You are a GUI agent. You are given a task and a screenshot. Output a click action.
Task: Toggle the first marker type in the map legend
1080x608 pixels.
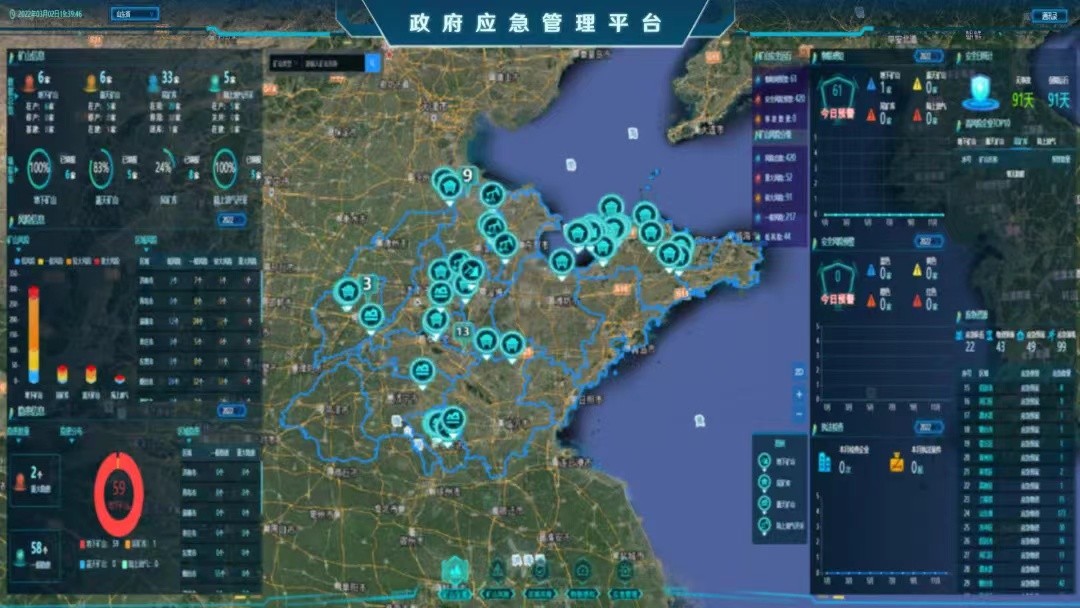pyautogui.click(x=766, y=461)
